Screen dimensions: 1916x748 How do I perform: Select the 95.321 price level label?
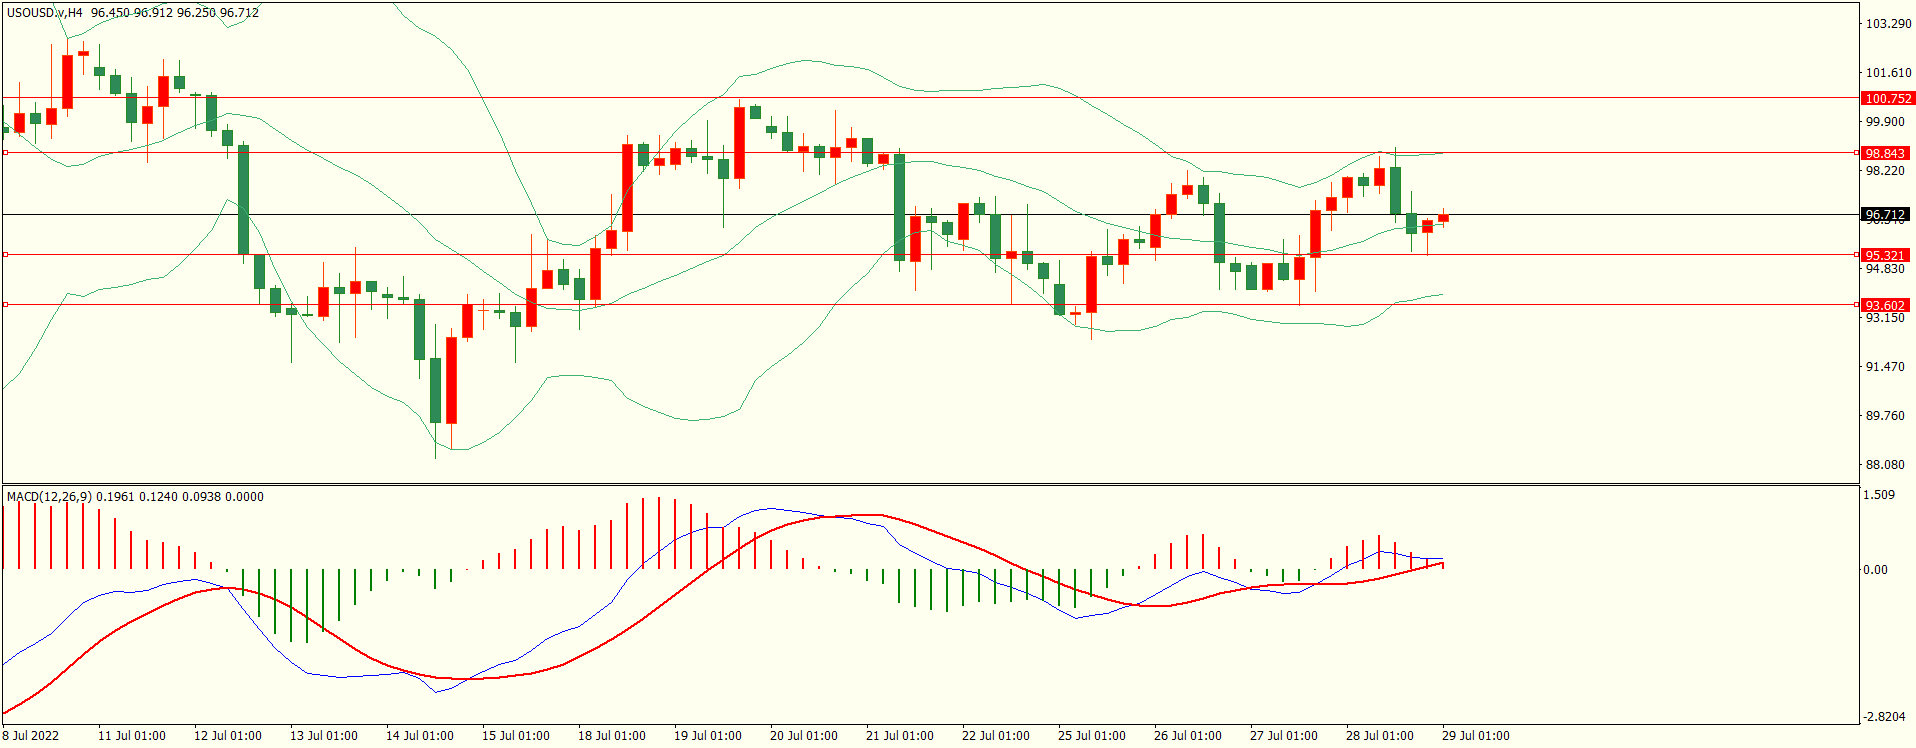click(1885, 255)
